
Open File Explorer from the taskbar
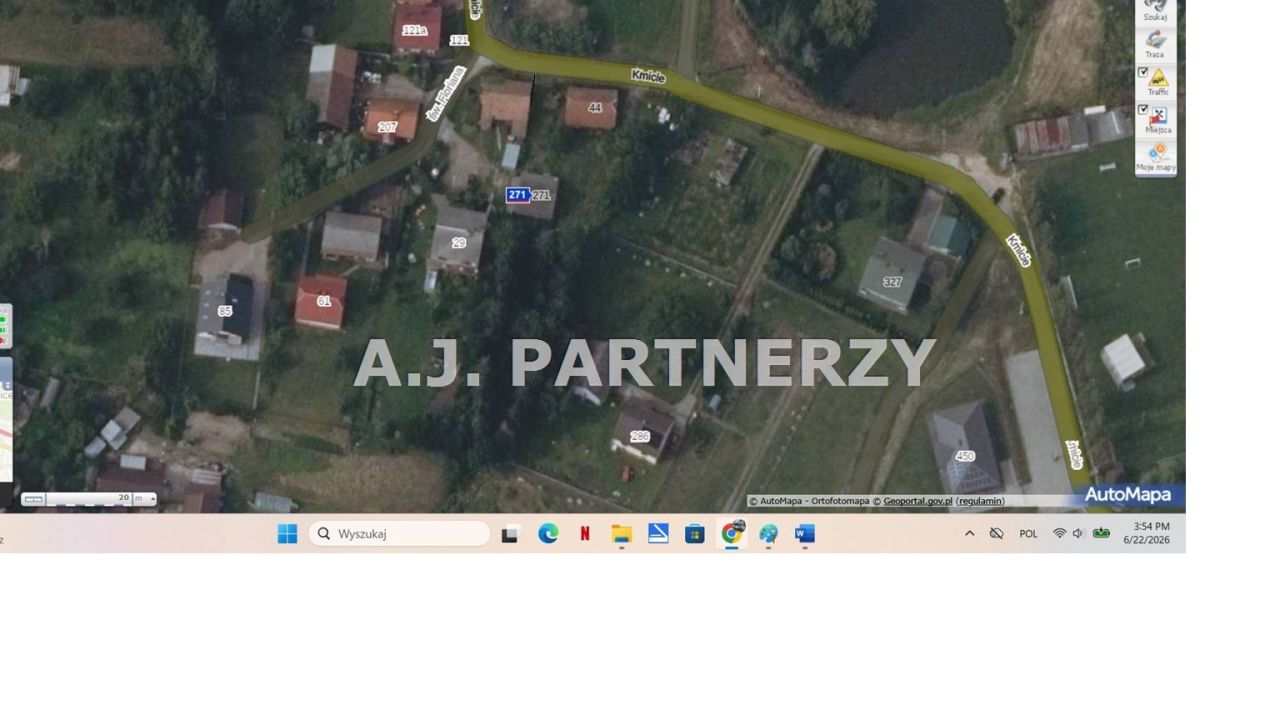click(x=621, y=534)
